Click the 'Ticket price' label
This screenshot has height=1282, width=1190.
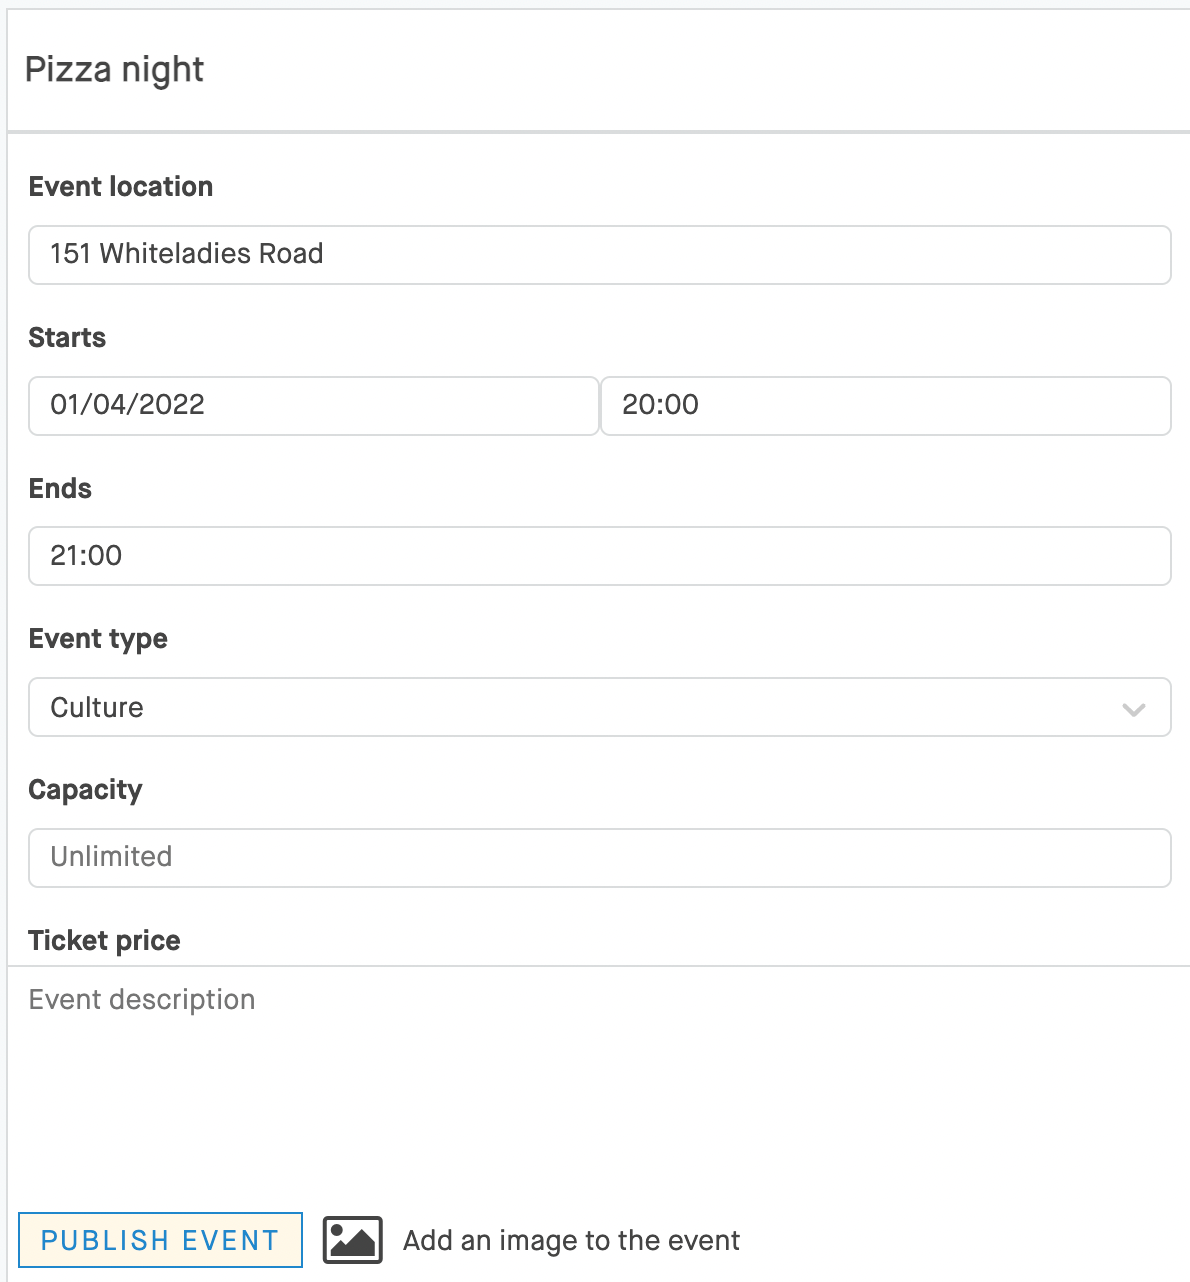pos(104,941)
